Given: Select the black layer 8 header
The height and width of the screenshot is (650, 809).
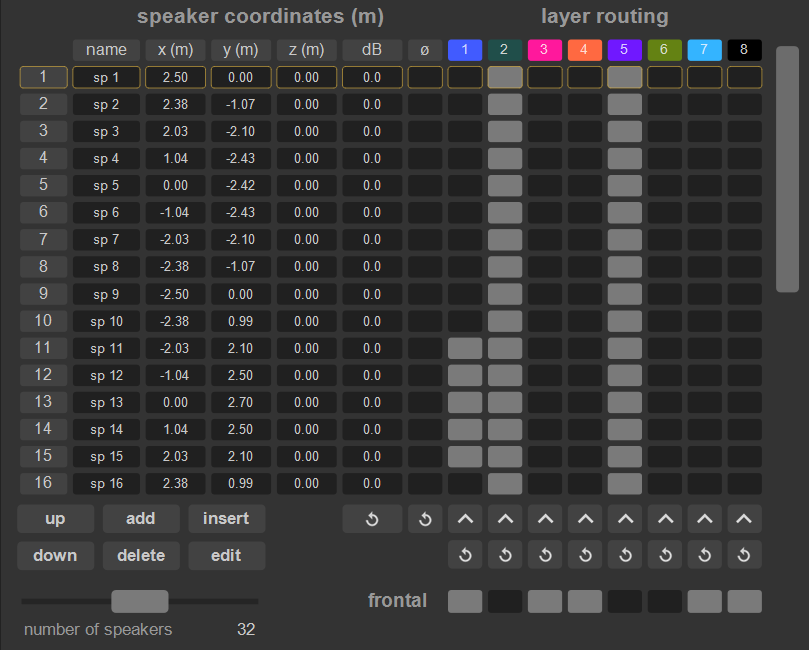Looking at the screenshot, I should (x=745, y=50).
